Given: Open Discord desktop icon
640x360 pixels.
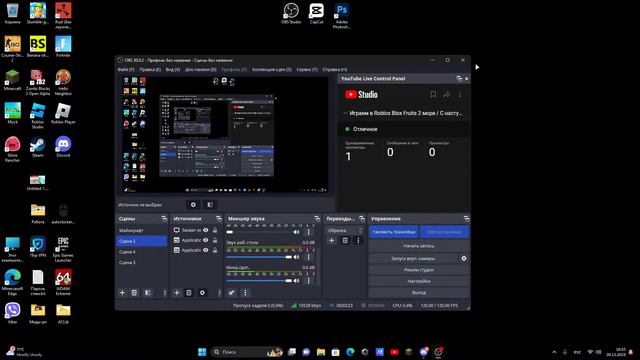Looking at the screenshot, I should point(63,147).
